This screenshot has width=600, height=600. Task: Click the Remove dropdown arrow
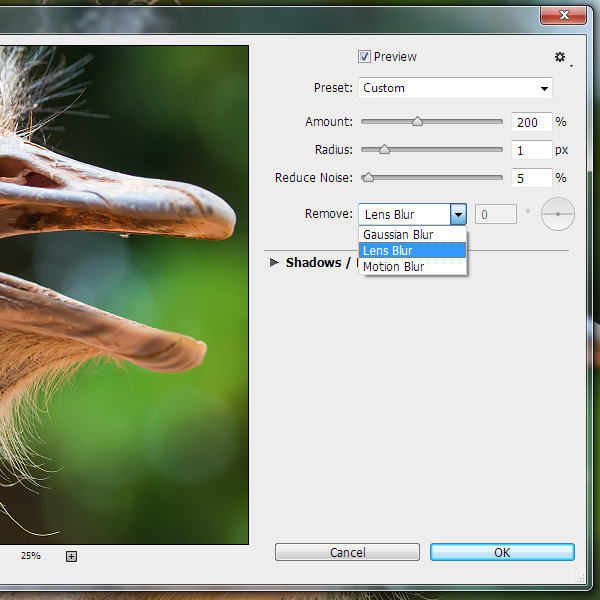pos(458,214)
